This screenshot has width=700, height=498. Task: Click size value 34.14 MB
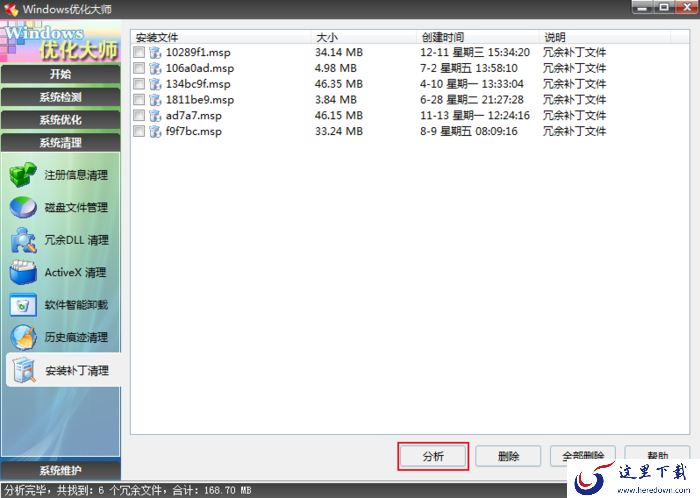[339, 52]
